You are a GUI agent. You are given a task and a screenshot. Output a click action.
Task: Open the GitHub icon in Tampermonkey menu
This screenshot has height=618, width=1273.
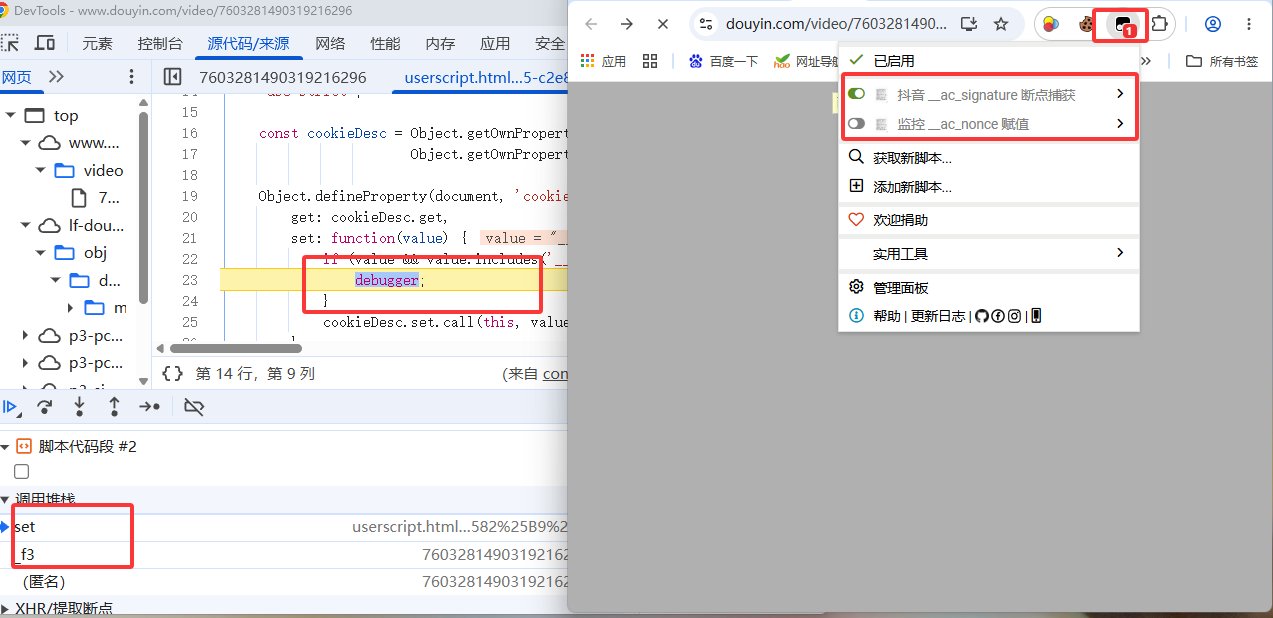[981, 316]
